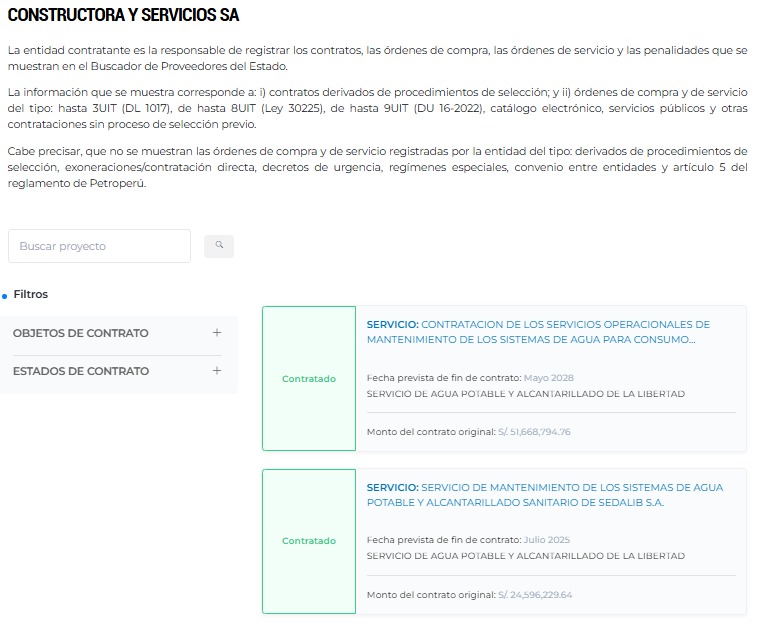Click the blue dot next to Filtros
This screenshot has width=762, height=624.
pyautogui.click(x=5, y=296)
